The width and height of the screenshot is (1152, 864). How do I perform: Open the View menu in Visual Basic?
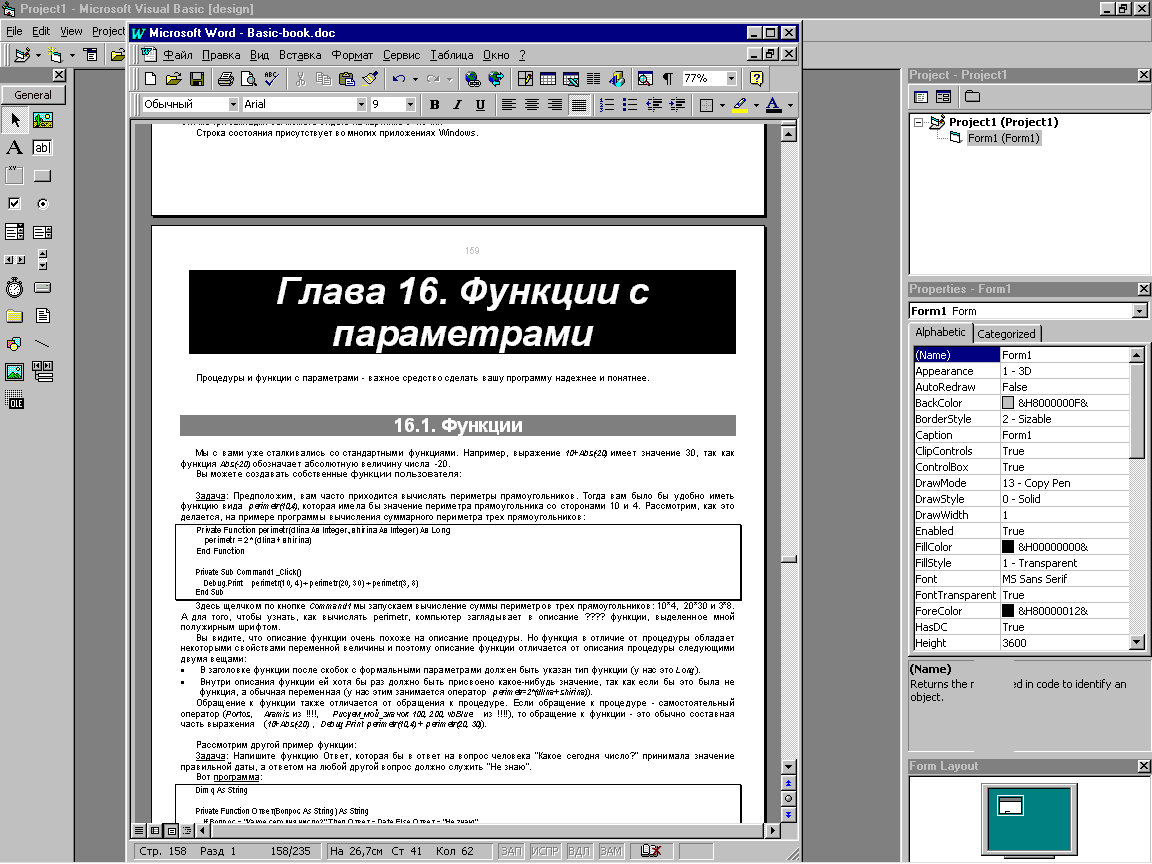[x=71, y=31]
